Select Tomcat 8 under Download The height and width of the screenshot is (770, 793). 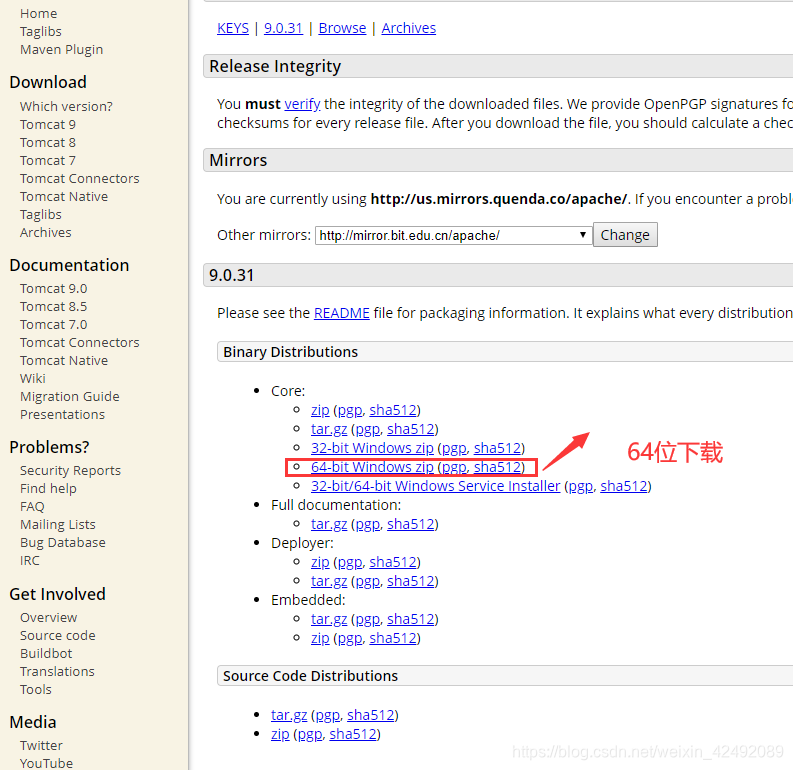pos(48,143)
